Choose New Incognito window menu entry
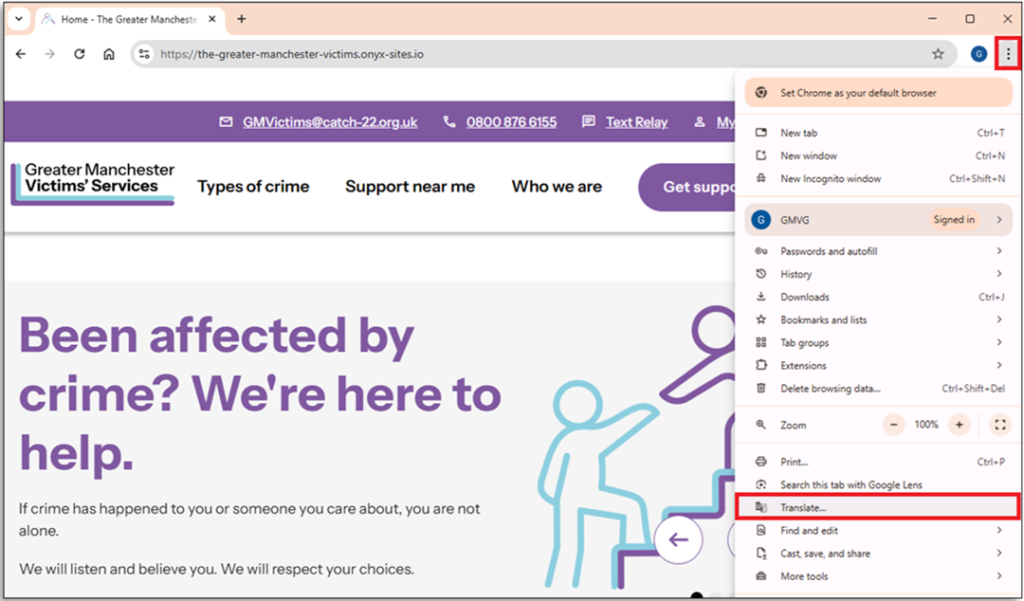This screenshot has height=601, width=1024. 830,179
